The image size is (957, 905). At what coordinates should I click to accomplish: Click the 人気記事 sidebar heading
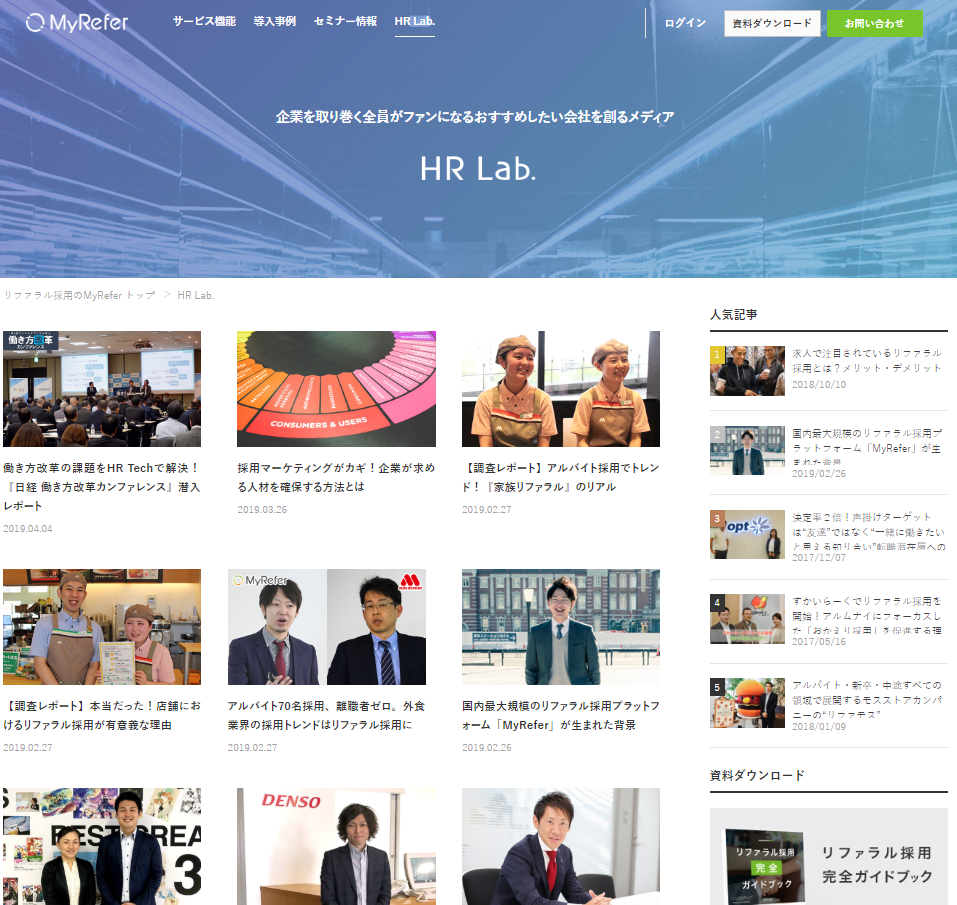[x=734, y=315]
